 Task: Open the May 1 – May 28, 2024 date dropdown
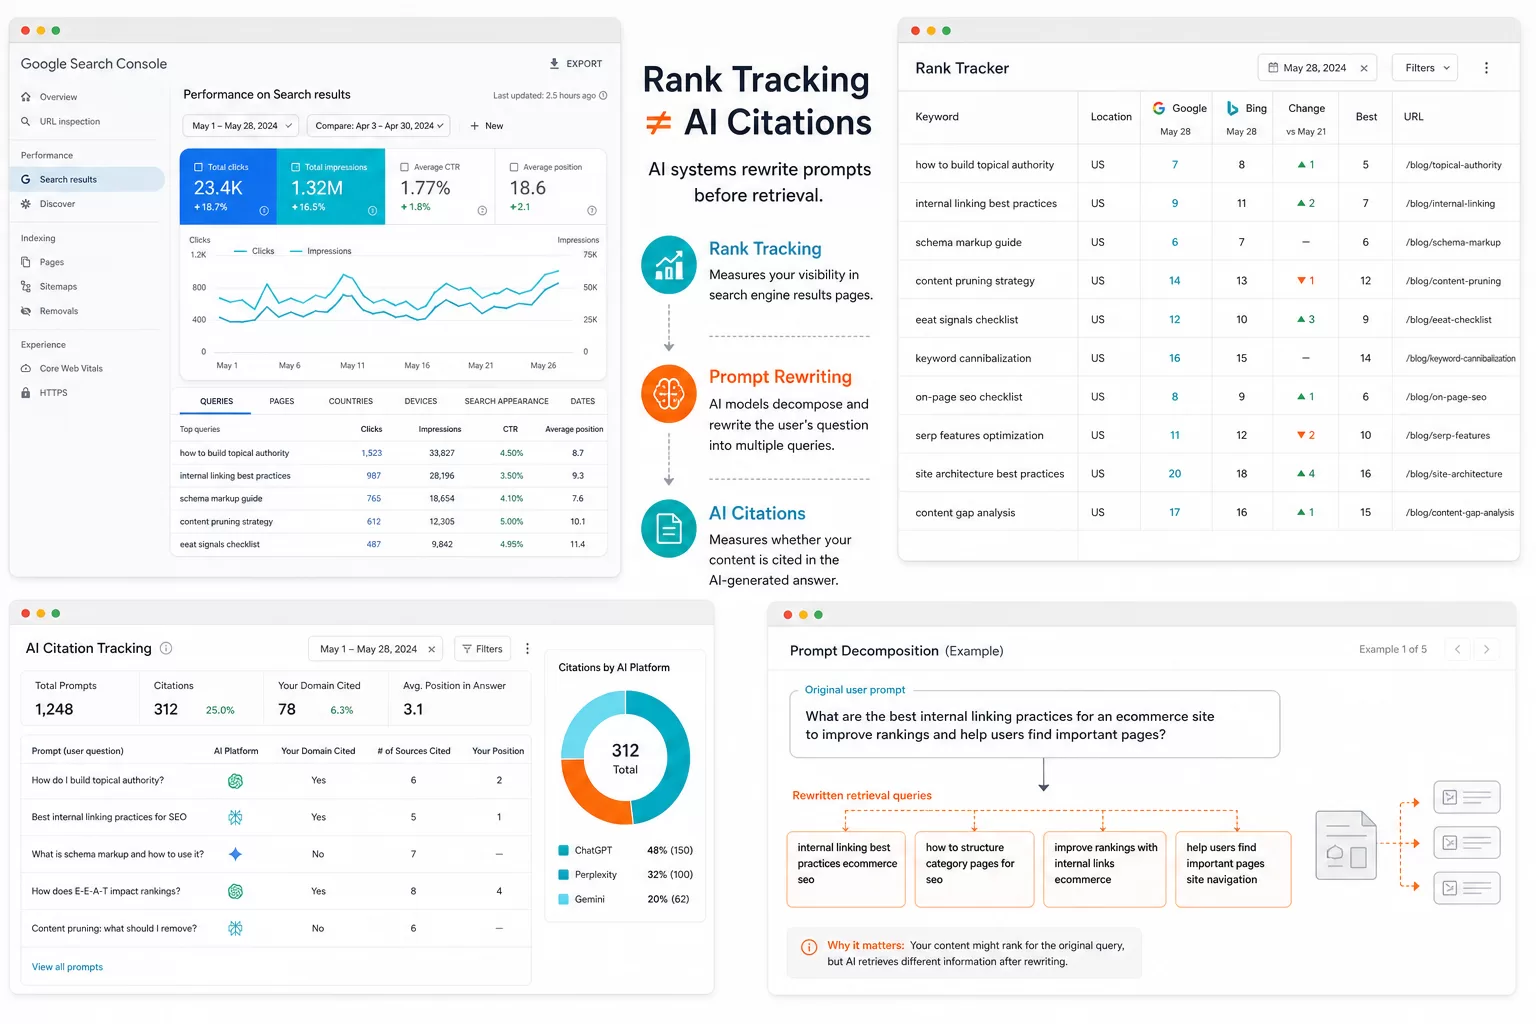241,126
